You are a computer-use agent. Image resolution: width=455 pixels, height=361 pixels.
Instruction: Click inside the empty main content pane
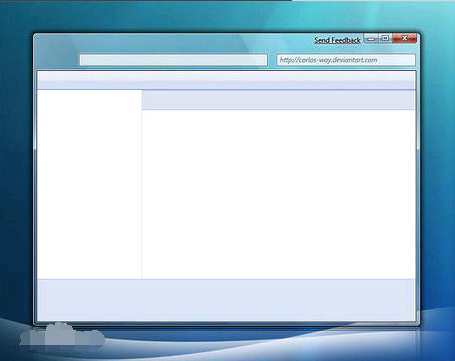[x=278, y=194]
